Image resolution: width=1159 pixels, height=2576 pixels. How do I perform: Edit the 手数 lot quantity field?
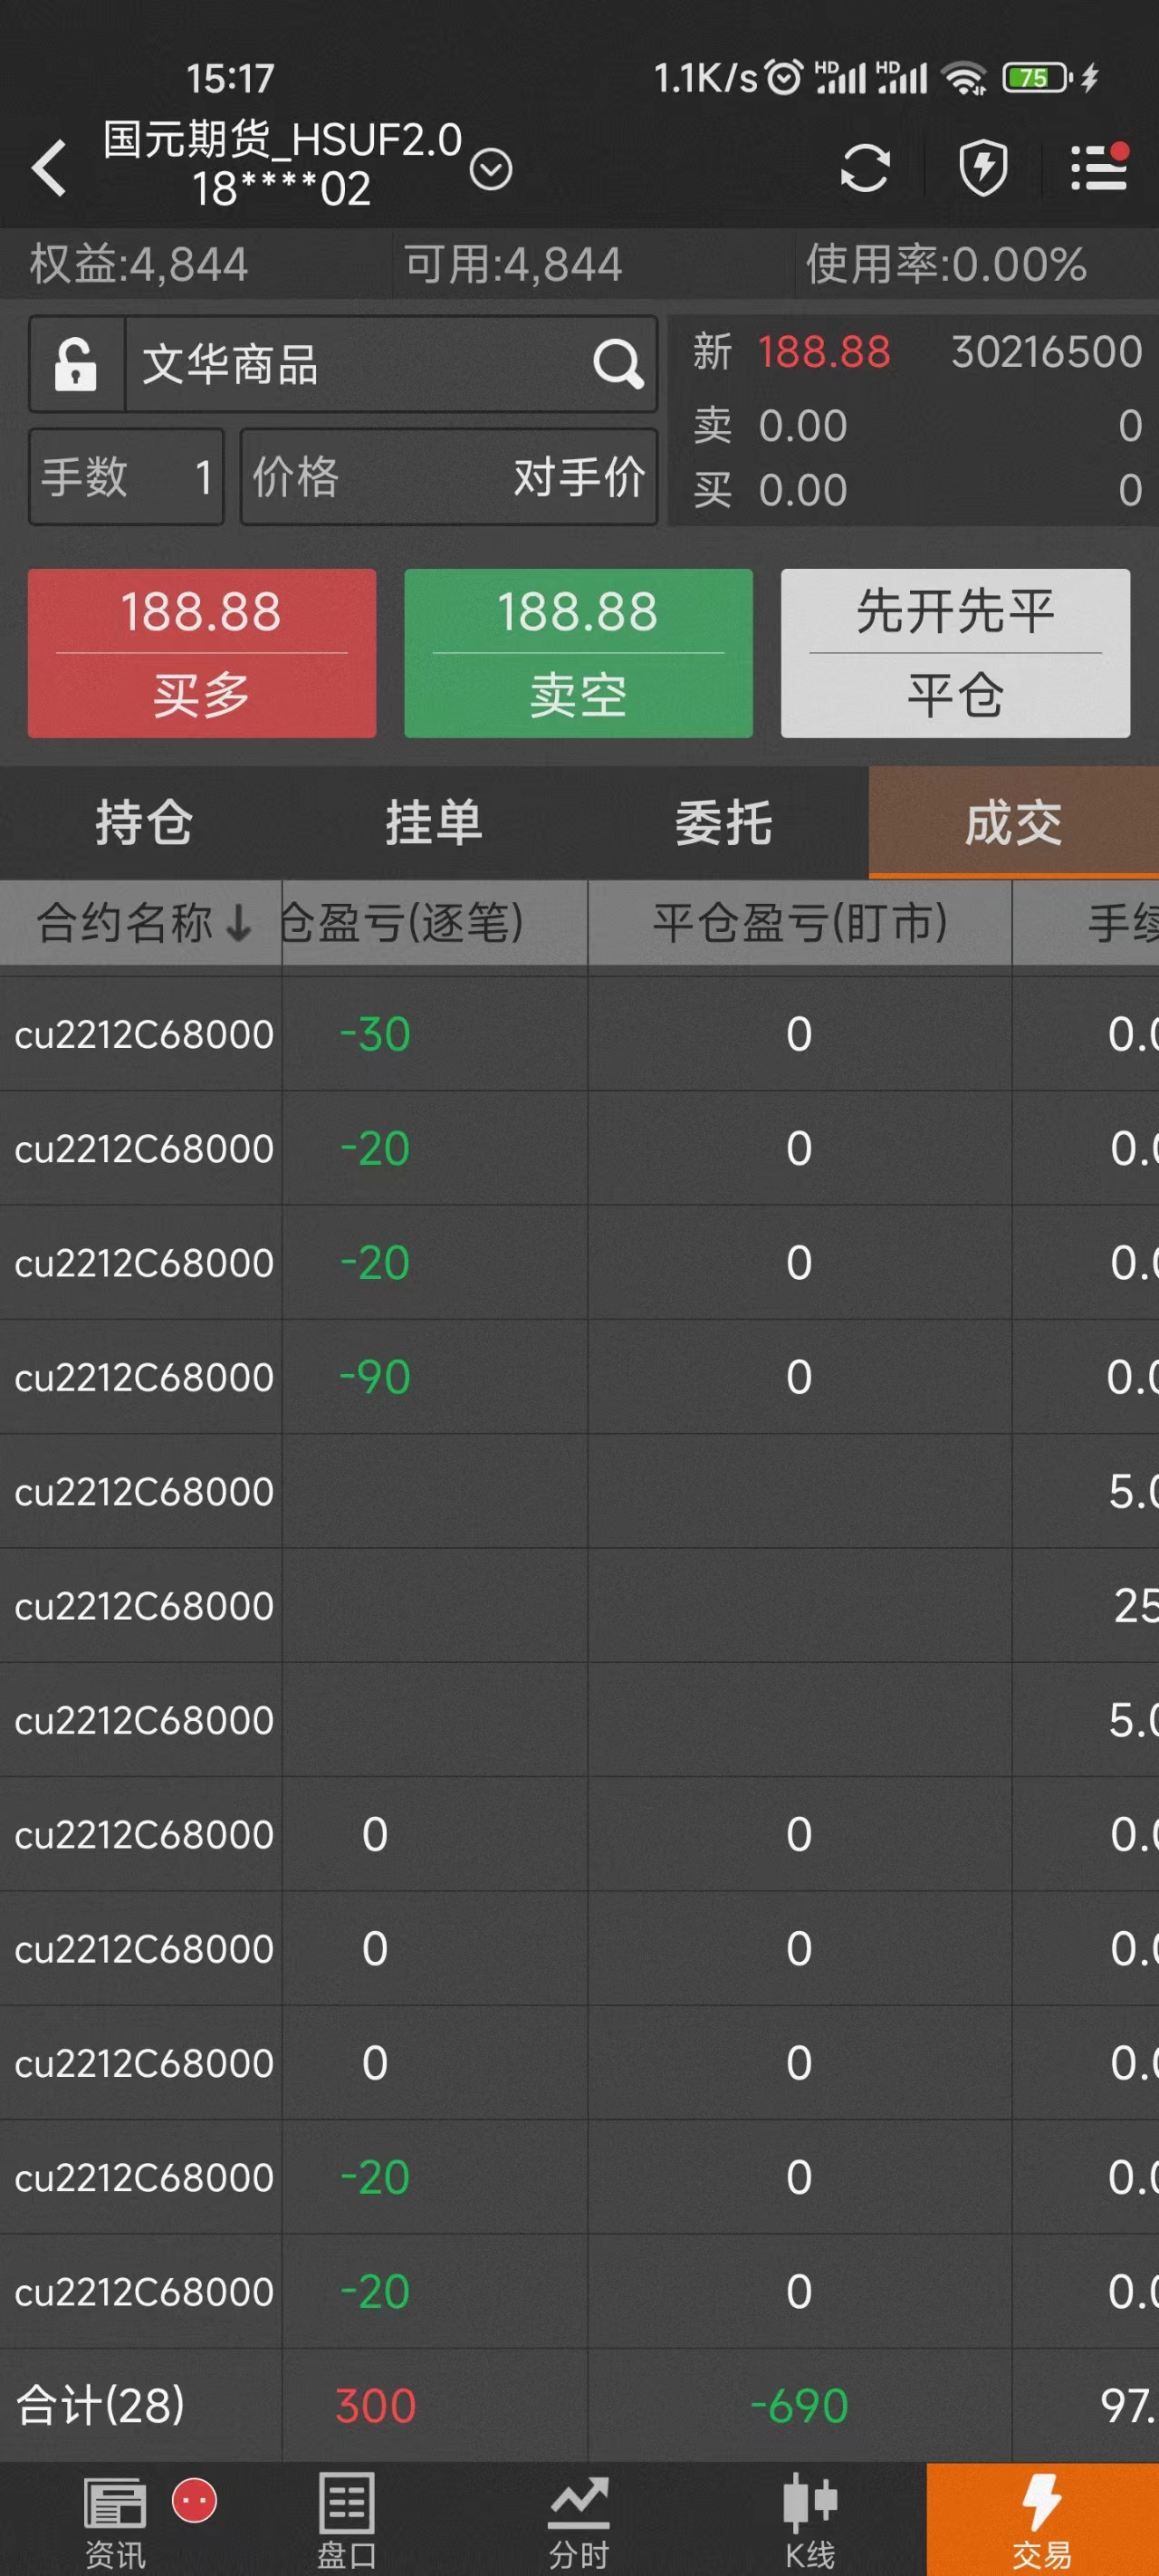(126, 477)
